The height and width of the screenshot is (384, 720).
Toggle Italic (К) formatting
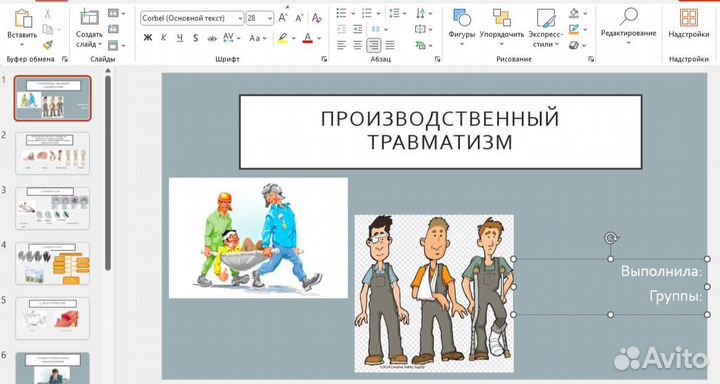pyautogui.click(x=163, y=38)
